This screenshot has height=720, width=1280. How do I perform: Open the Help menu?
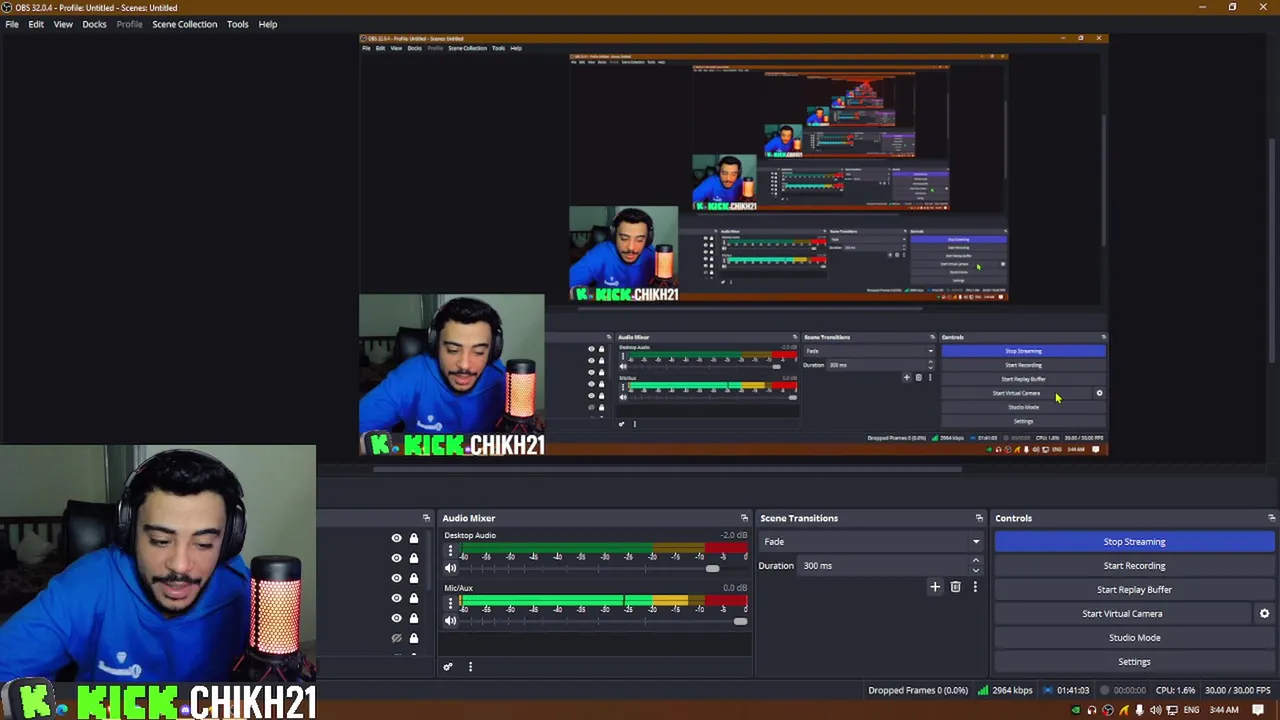point(268,24)
